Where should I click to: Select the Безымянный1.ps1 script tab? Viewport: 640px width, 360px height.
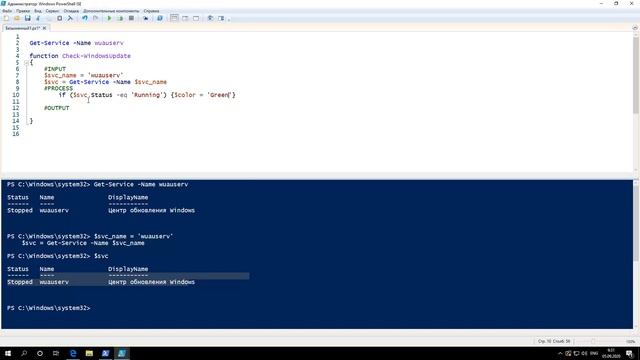pyautogui.click(x=22, y=28)
